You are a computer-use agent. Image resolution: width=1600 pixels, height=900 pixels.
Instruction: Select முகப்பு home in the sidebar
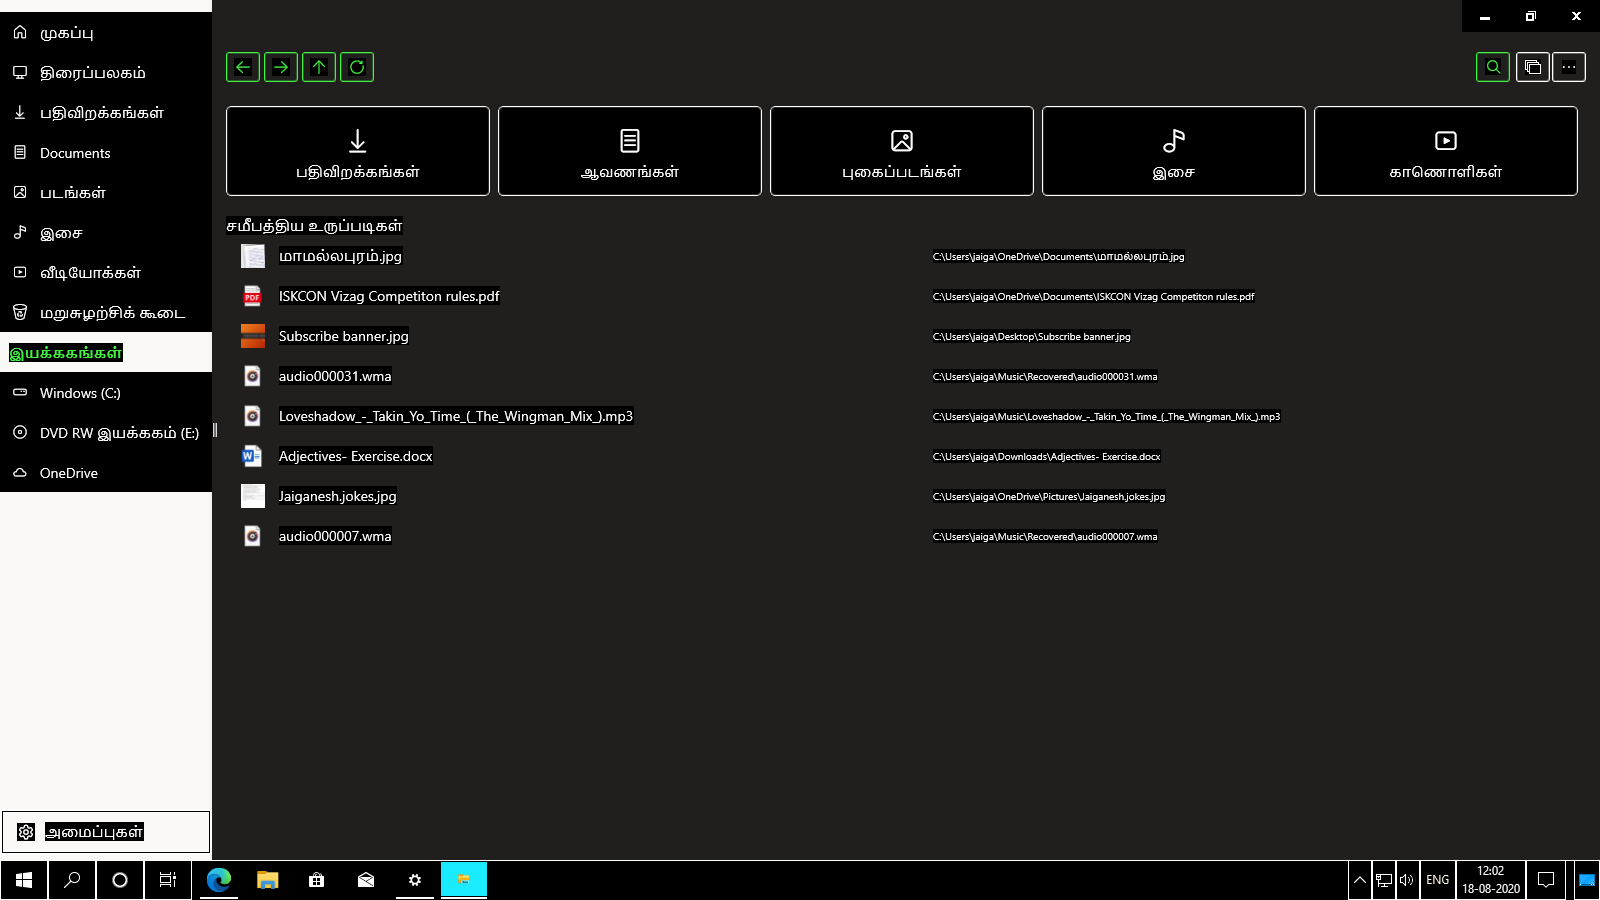(x=106, y=32)
